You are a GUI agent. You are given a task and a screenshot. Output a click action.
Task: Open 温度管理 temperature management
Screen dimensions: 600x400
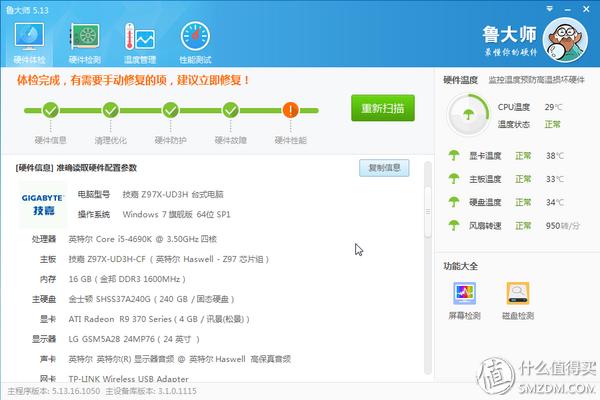click(x=139, y=43)
